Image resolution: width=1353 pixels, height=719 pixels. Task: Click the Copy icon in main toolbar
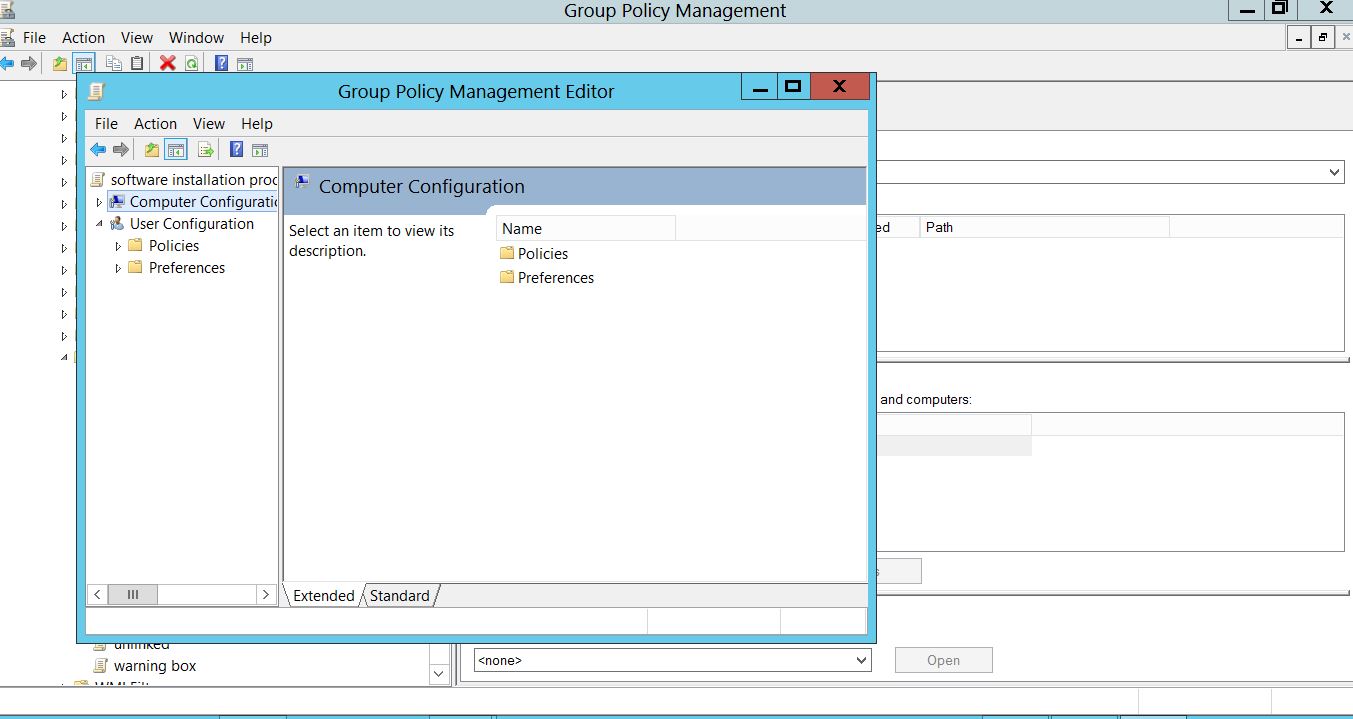(113, 63)
